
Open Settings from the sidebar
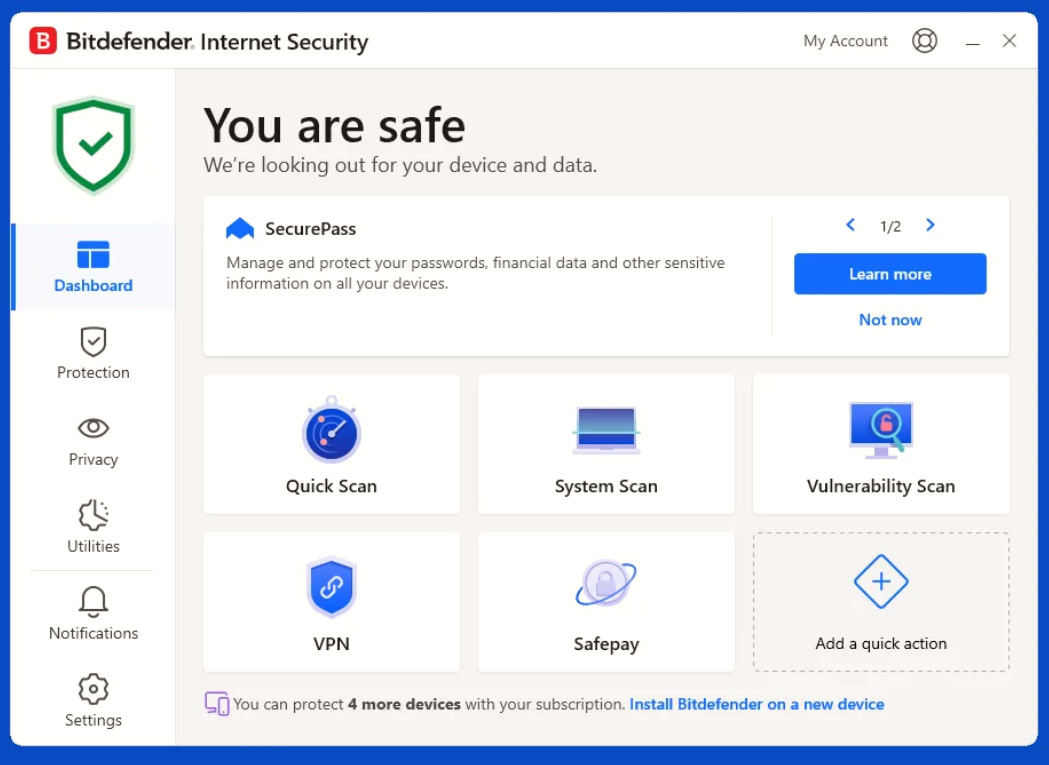point(93,701)
